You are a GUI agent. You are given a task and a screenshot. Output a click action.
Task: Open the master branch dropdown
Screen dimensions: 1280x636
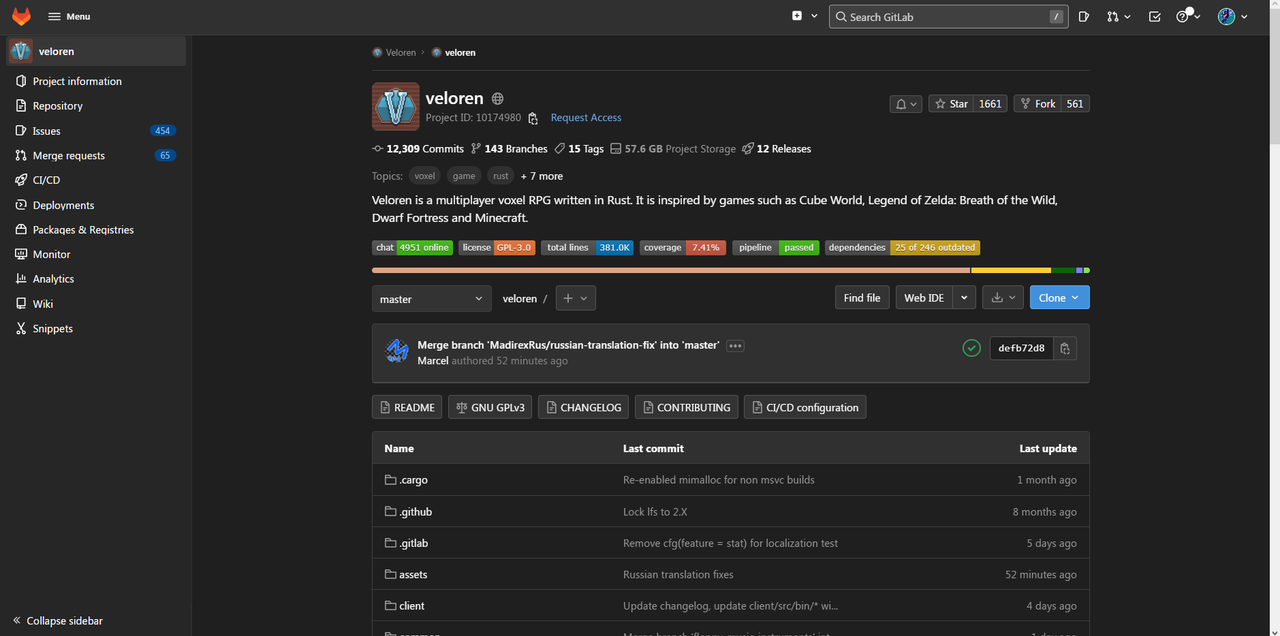[x=431, y=299]
